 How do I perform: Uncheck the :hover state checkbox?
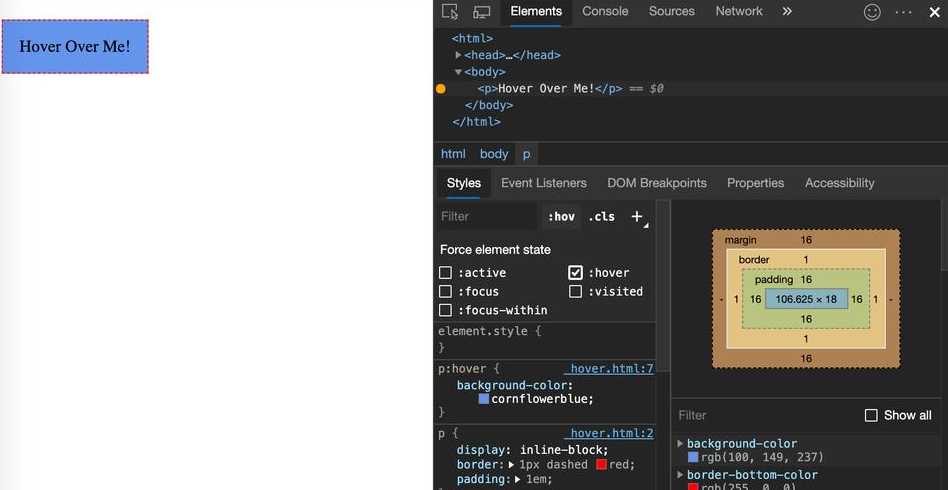coord(575,273)
